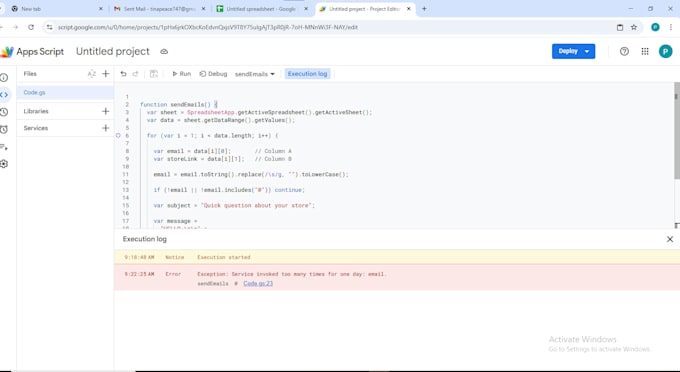Open the Triggers alarm clock icon
This screenshot has height=372, width=680.
coord(4,129)
